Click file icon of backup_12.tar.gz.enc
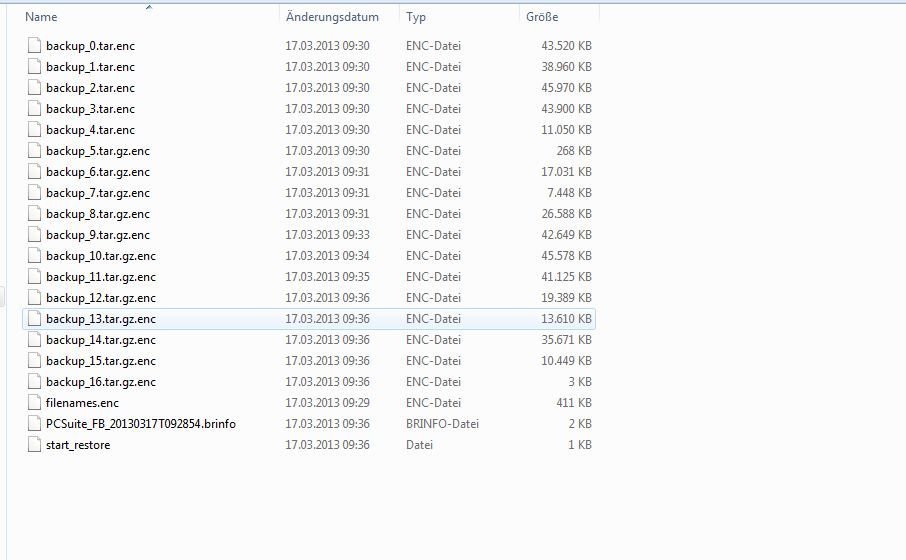The height and width of the screenshot is (560, 906). (x=35, y=298)
